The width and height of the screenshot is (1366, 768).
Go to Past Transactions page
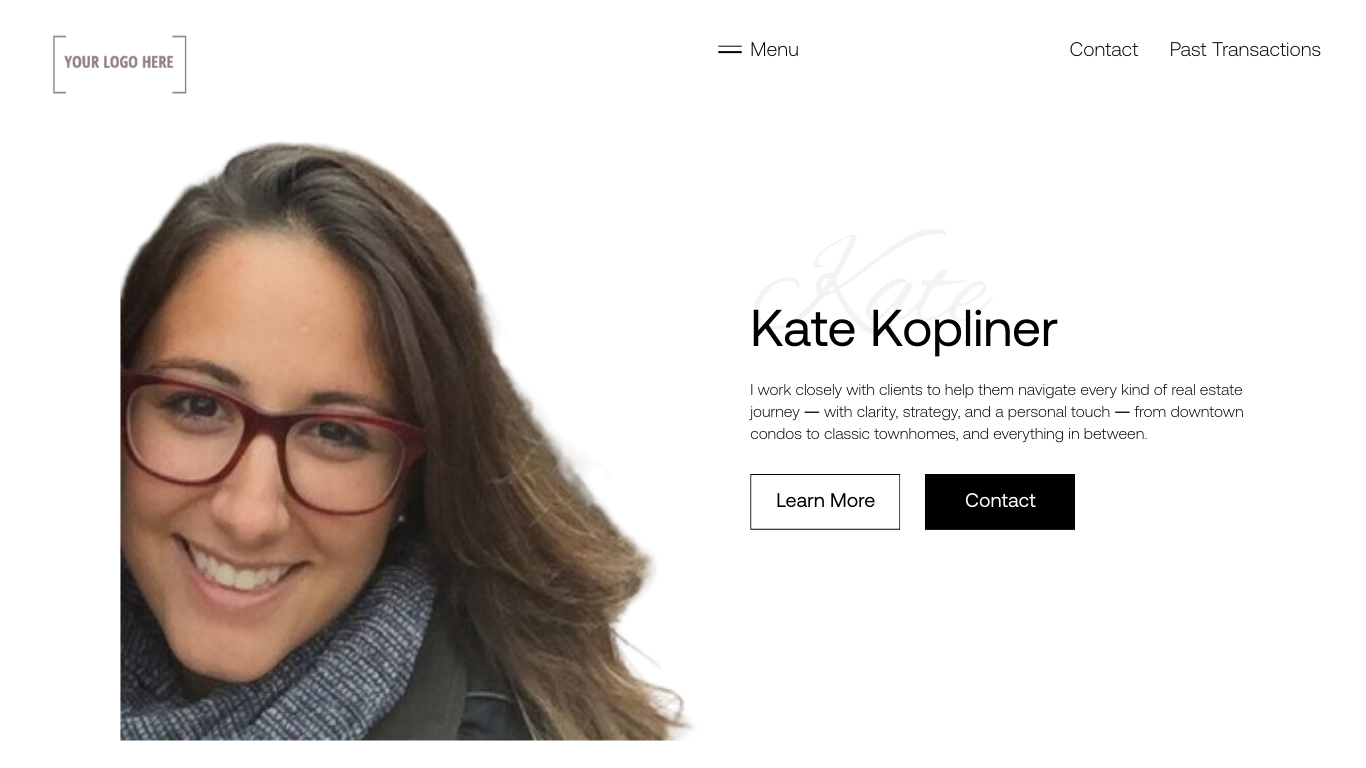[1245, 49]
